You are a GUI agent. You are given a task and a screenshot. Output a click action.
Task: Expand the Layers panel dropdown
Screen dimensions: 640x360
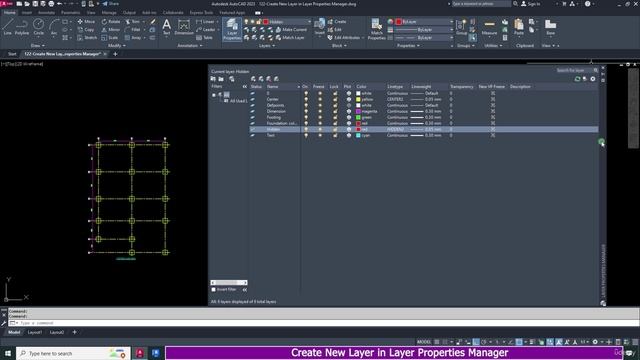267,46
